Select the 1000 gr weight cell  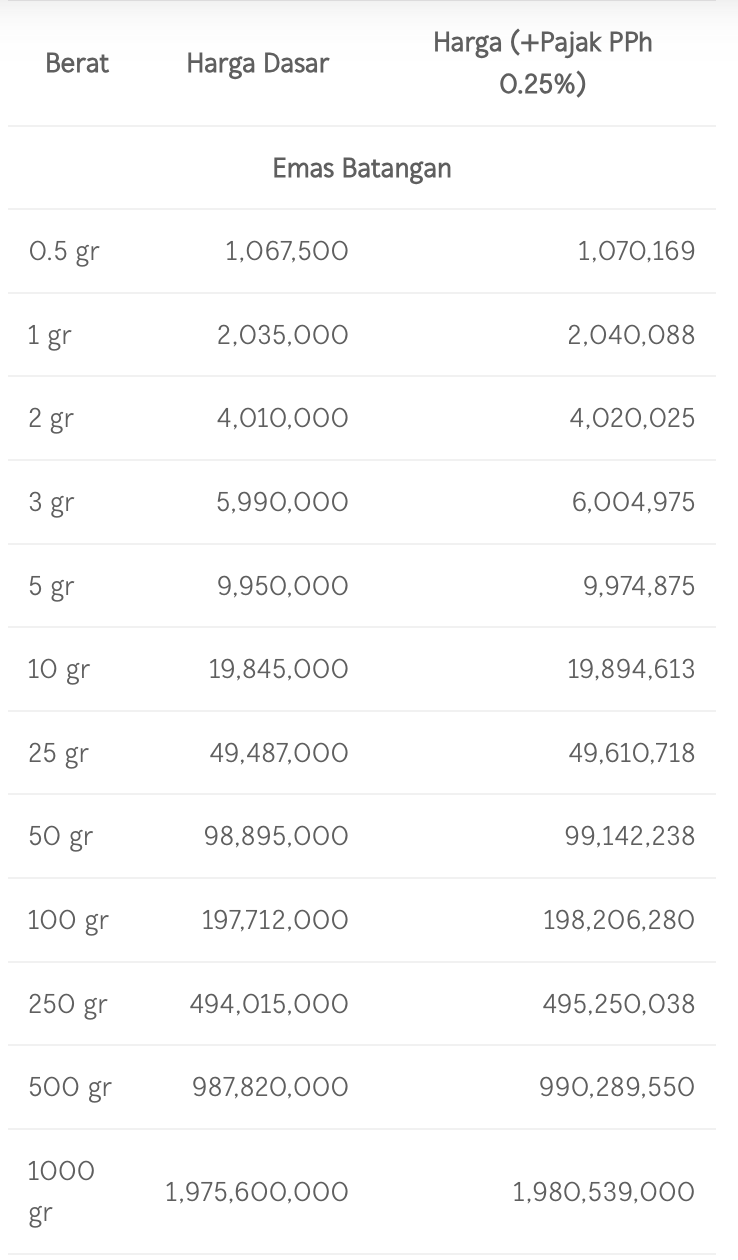[62, 1192]
